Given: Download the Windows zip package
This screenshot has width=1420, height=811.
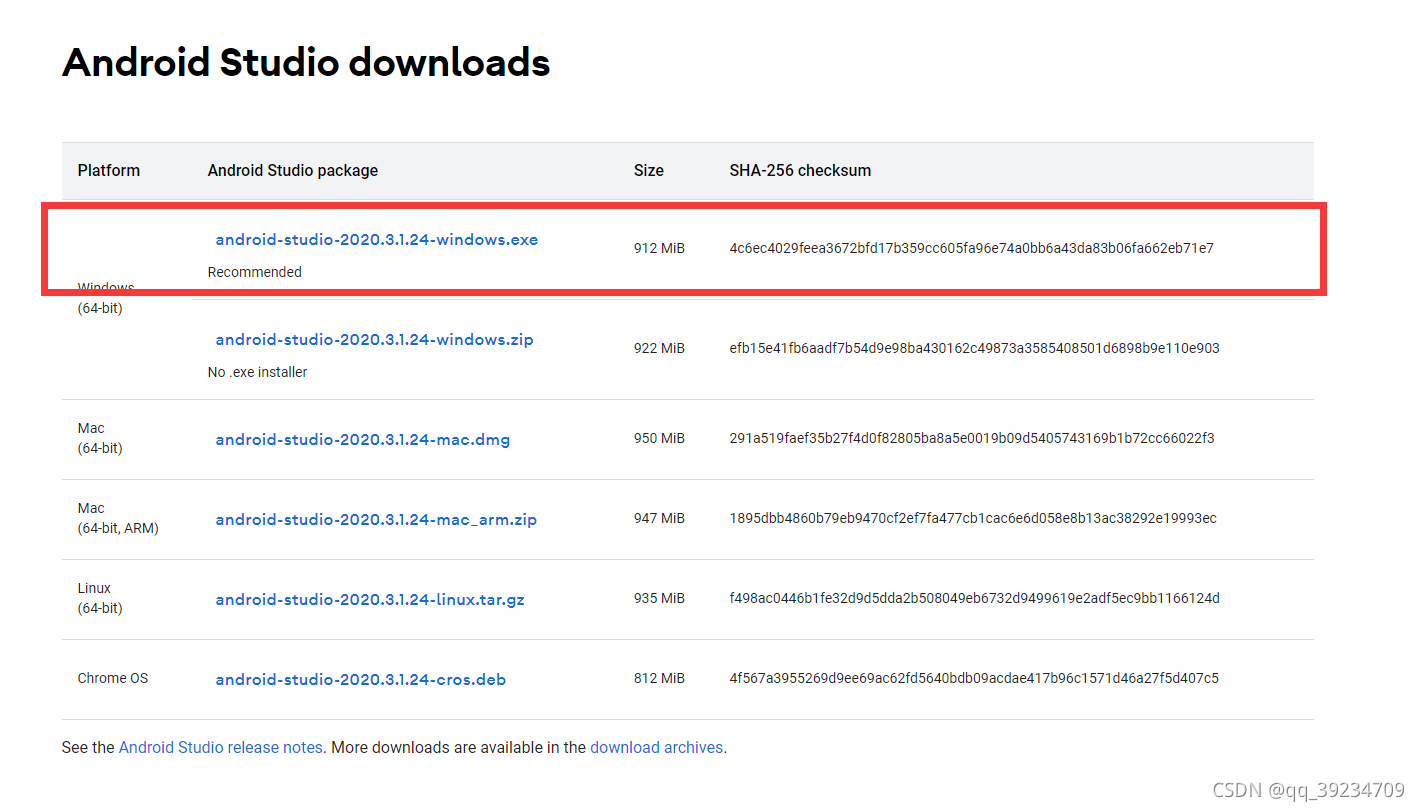Looking at the screenshot, I should (x=374, y=339).
